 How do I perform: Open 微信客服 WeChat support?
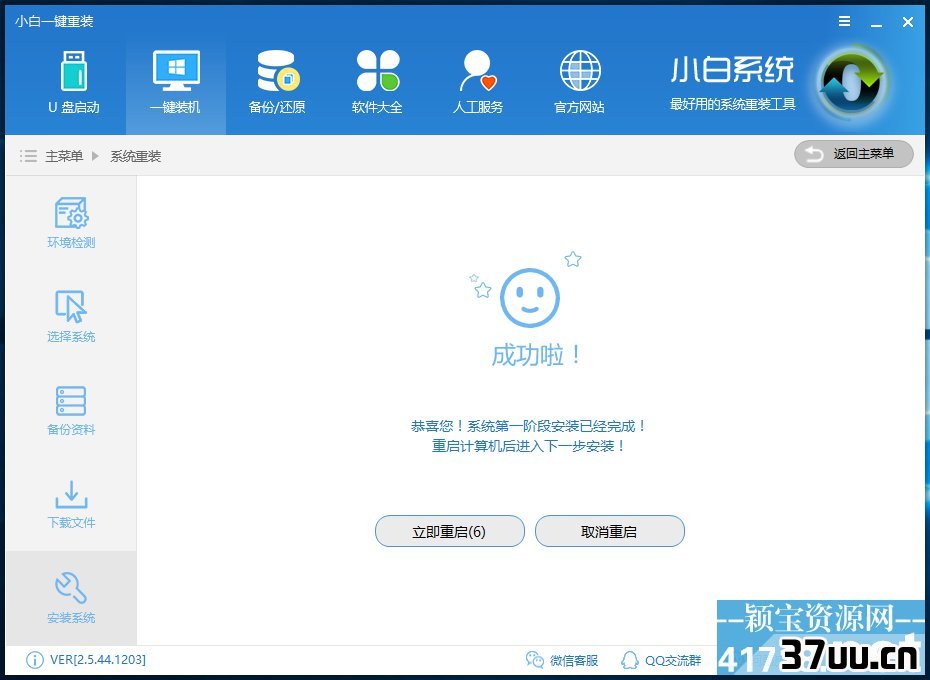tap(562, 660)
